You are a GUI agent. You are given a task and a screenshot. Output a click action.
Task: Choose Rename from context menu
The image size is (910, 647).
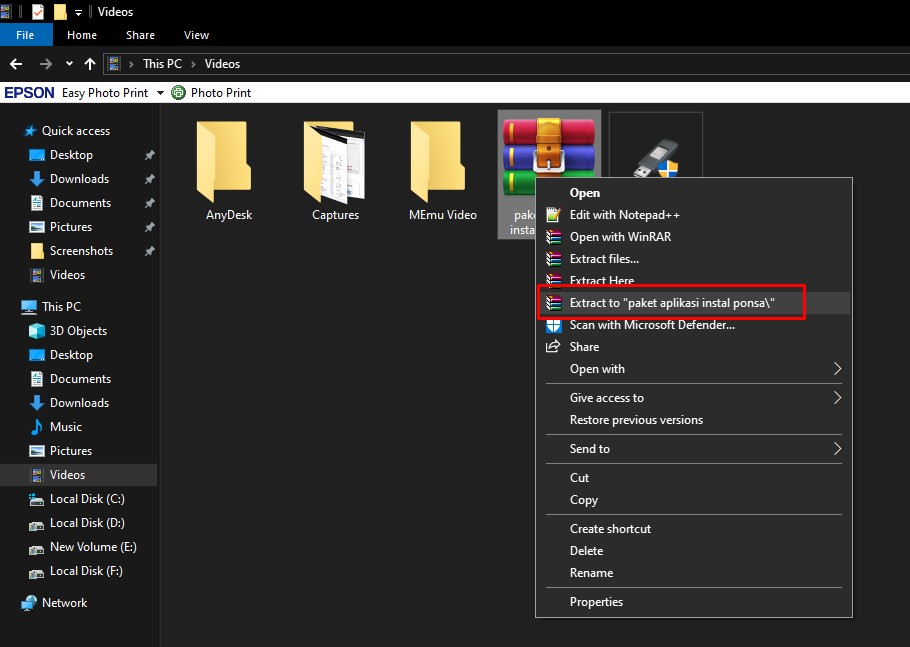coord(693,573)
